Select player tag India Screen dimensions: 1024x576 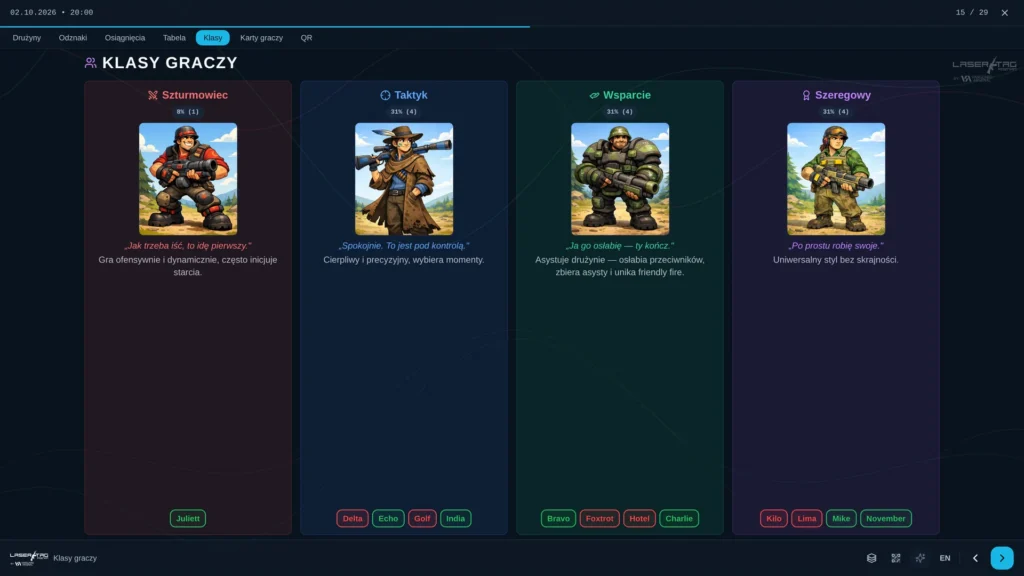pyautogui.click(x=456, y=519)
